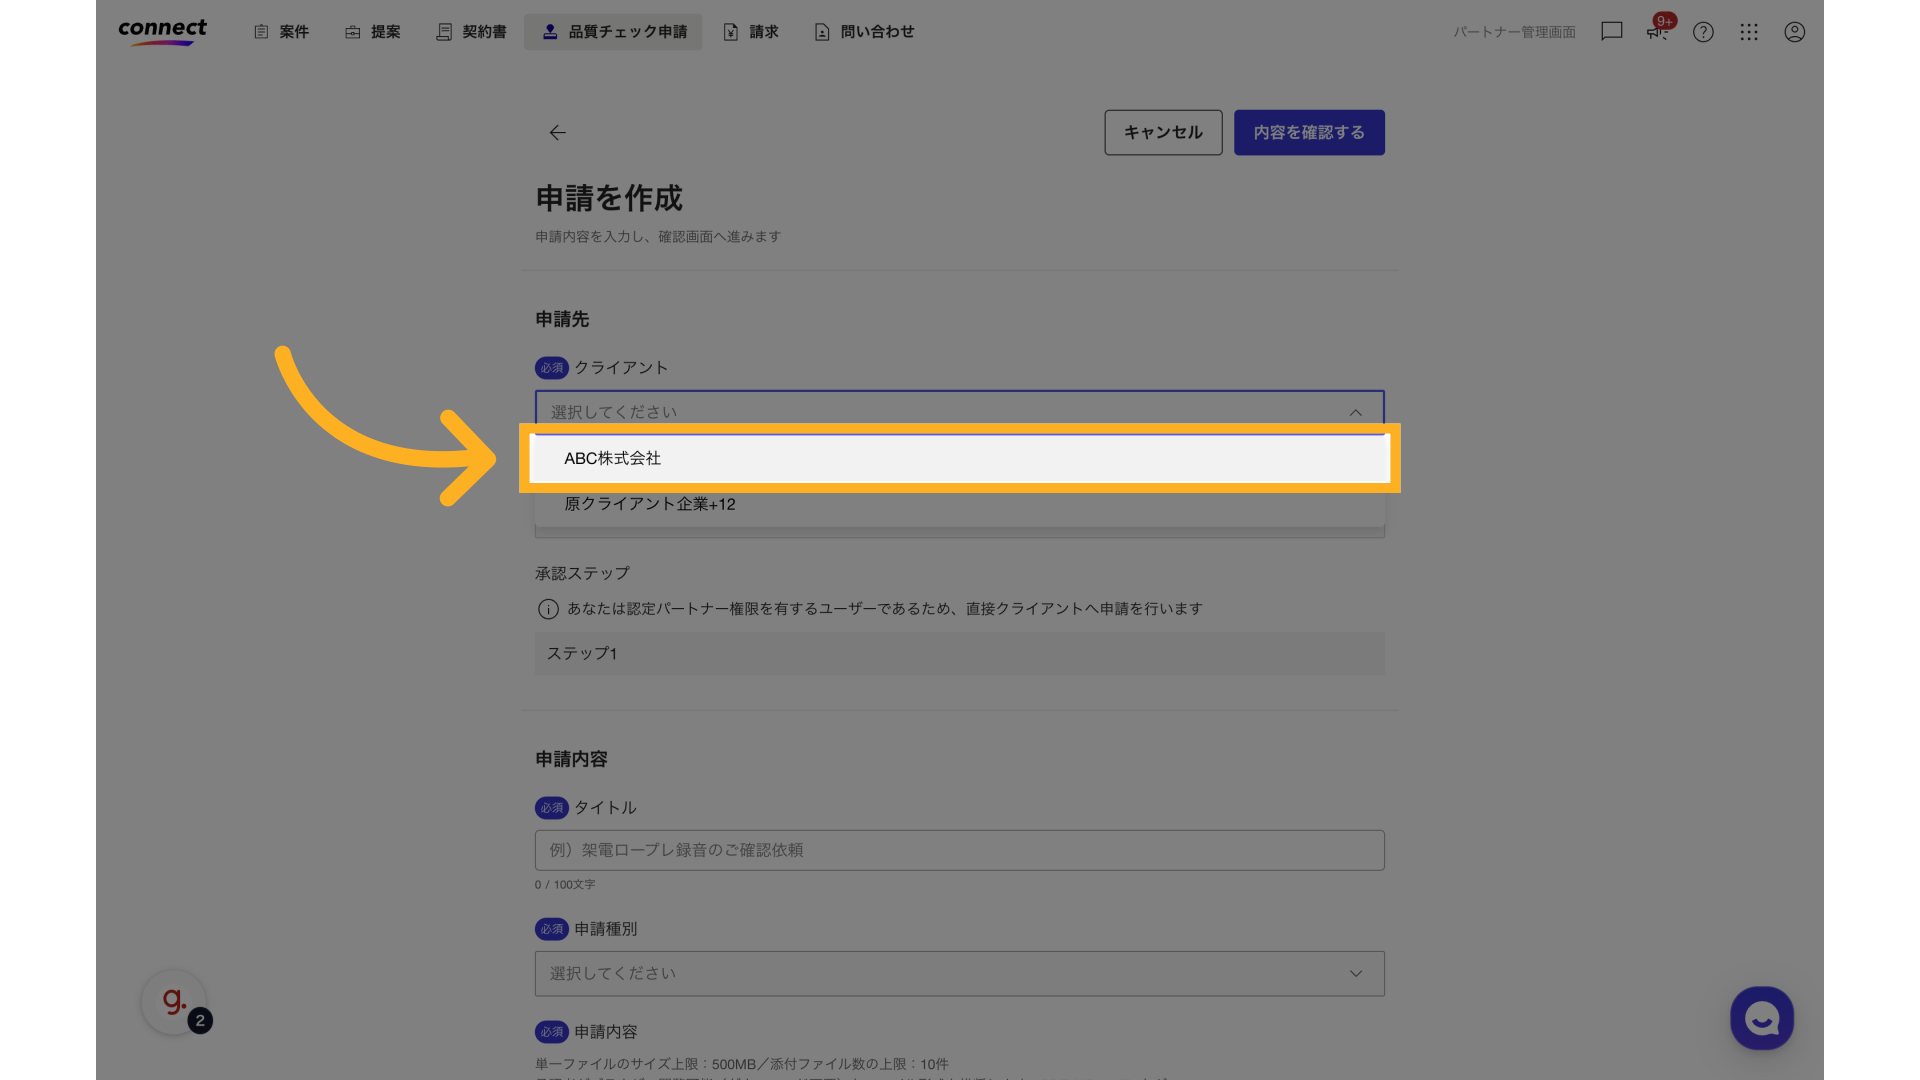Open the chat message icon
Viewport: 1920px width, 1080px height.
tap(1611, 31)
